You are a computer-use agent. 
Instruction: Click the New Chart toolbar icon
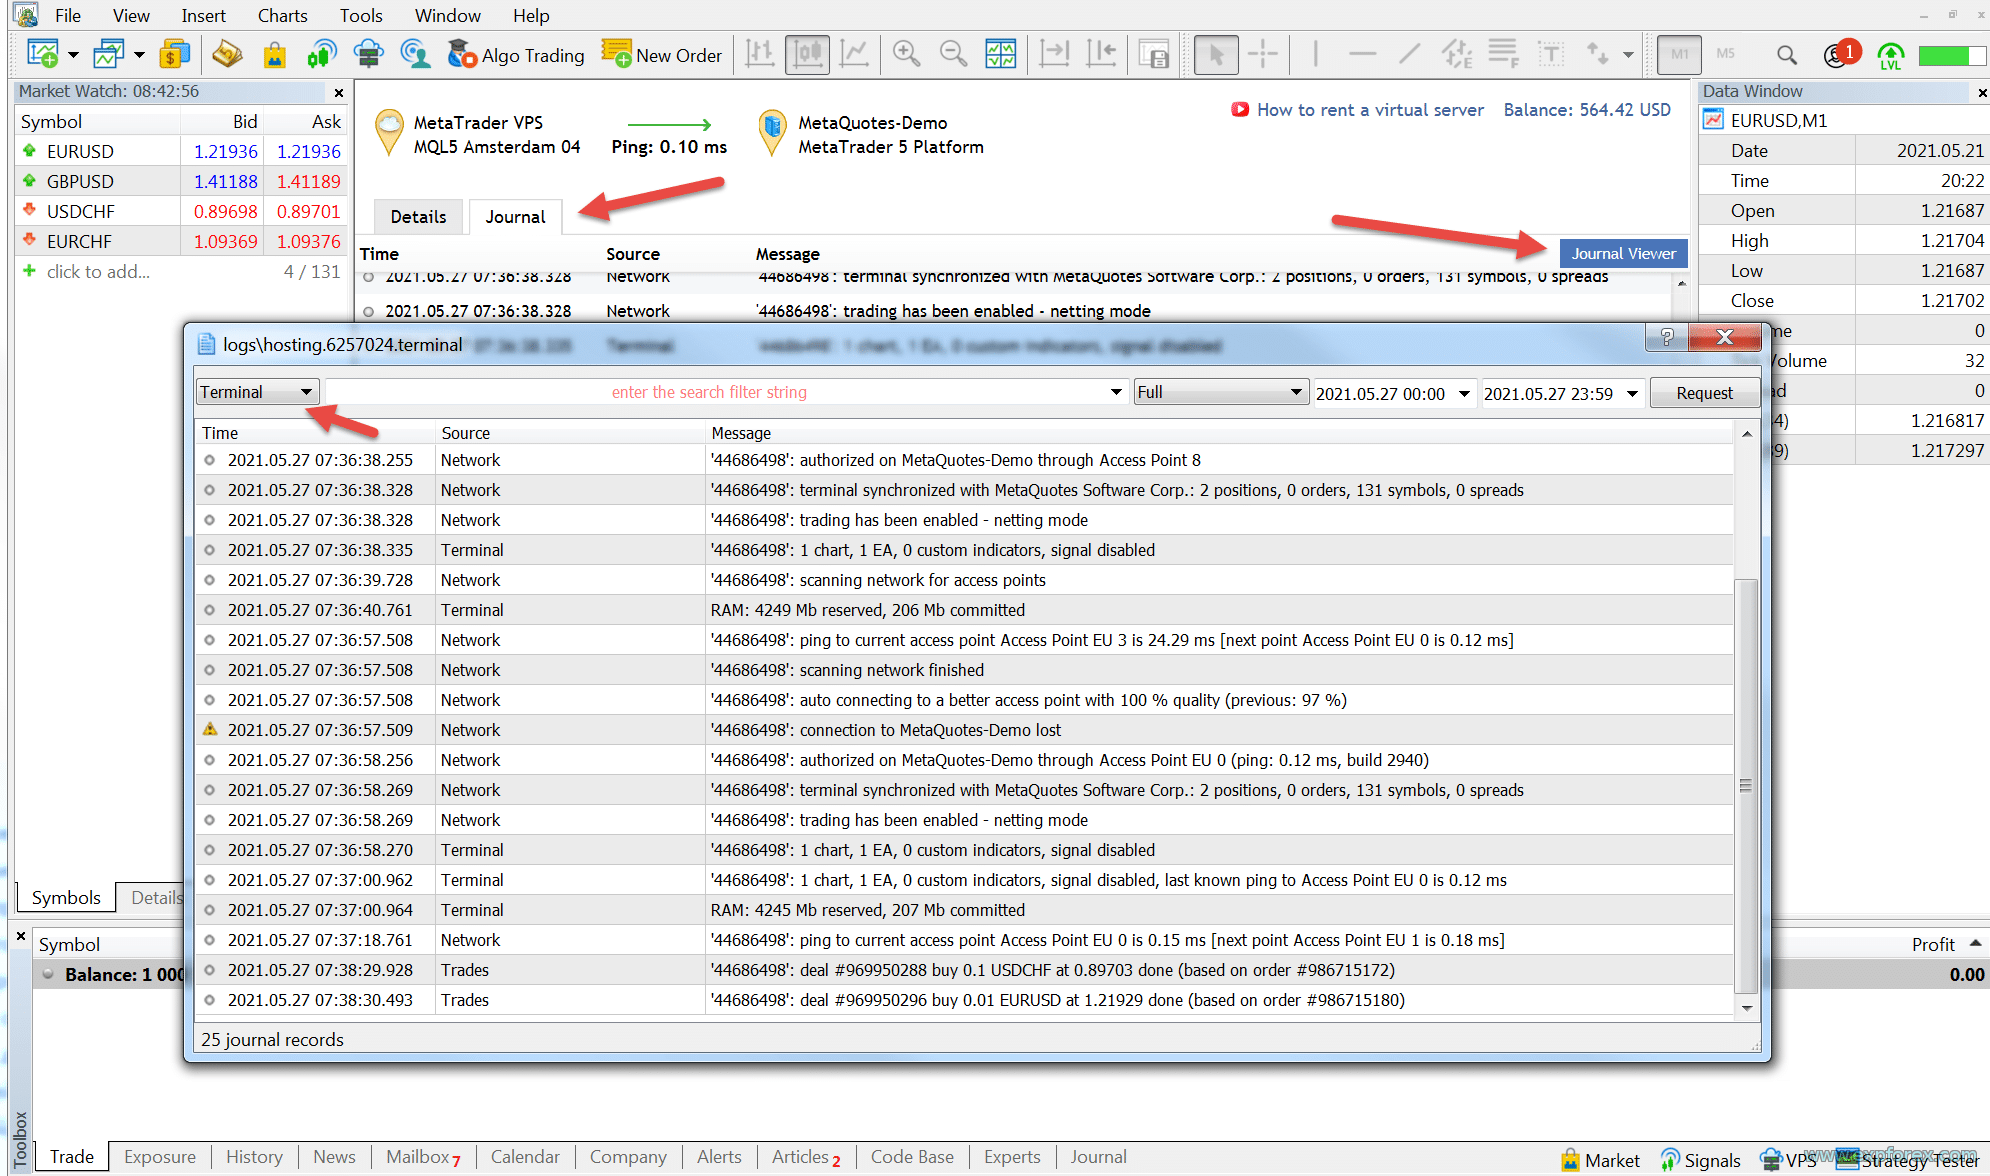point(42,54)
